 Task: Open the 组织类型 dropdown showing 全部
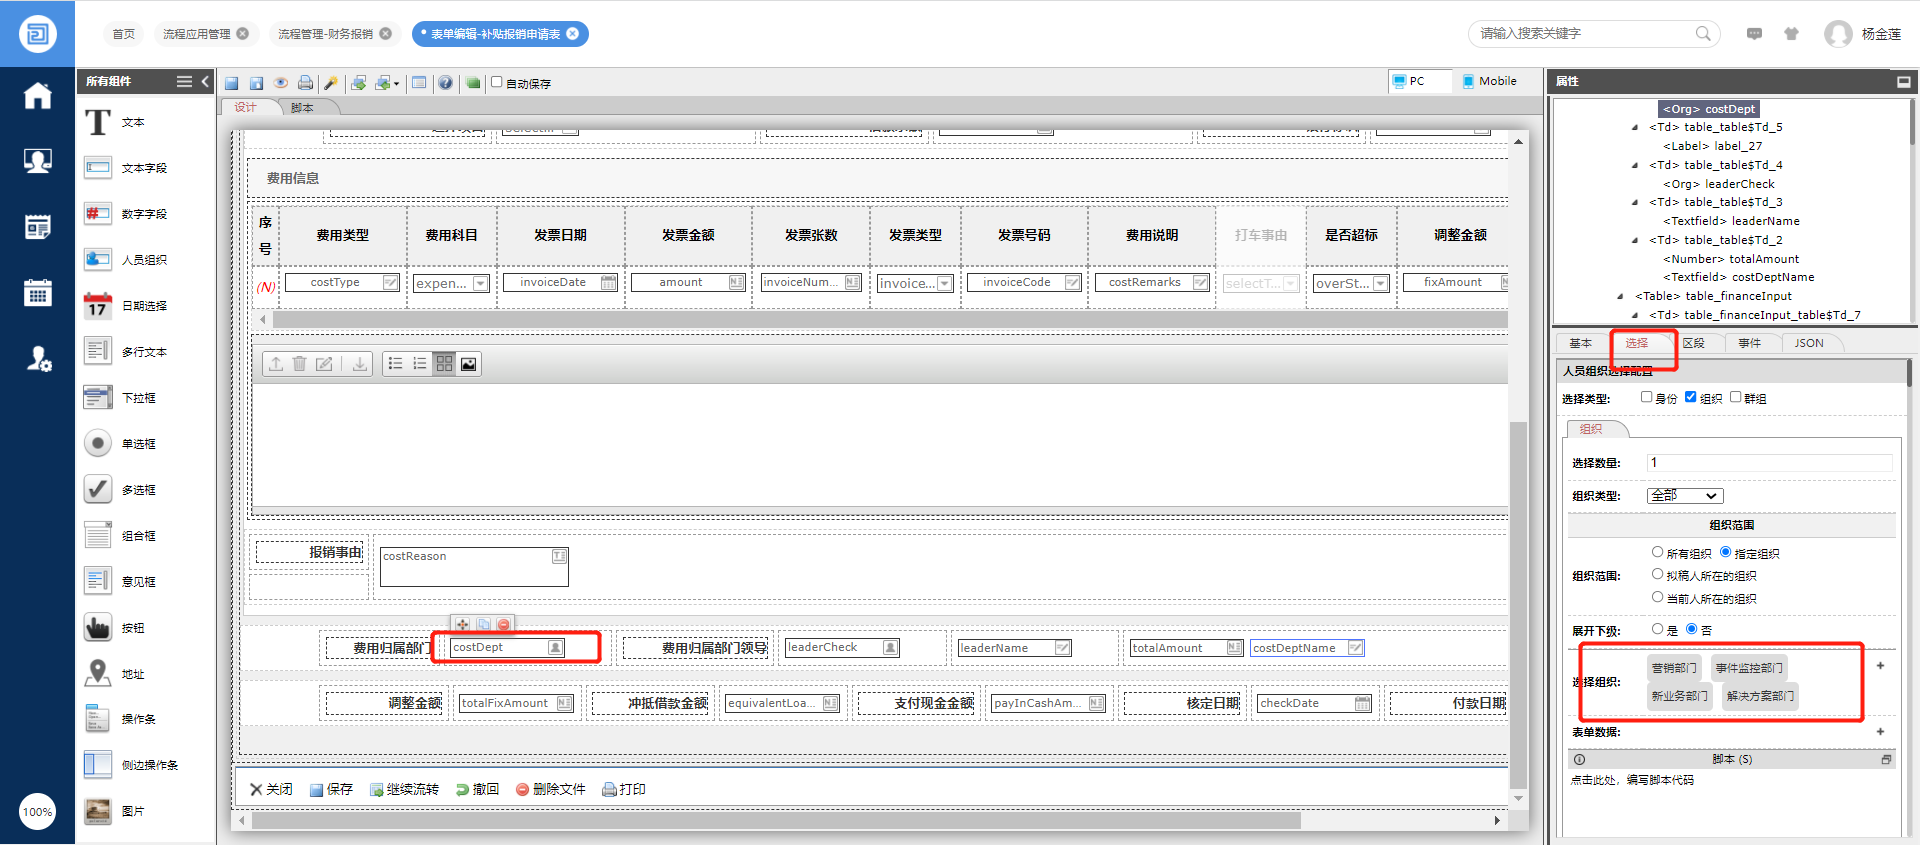[x=1685, y=496]
